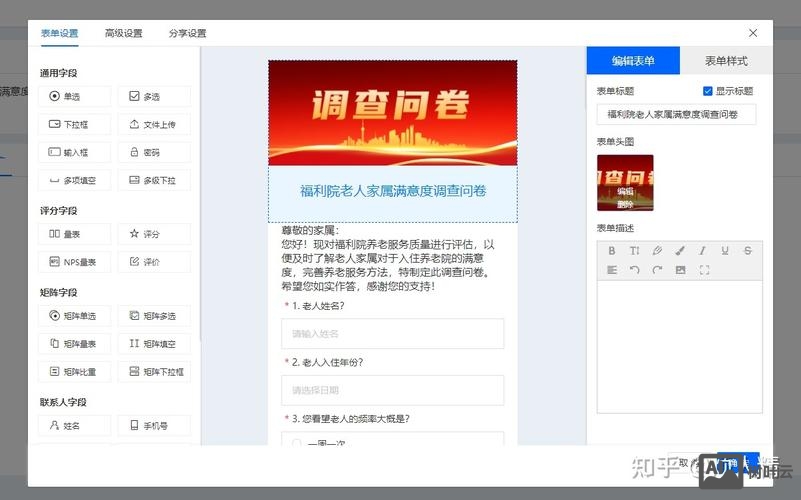
Task: Add a 下拉框 dropdown field
Action: (x=75, y=124)
